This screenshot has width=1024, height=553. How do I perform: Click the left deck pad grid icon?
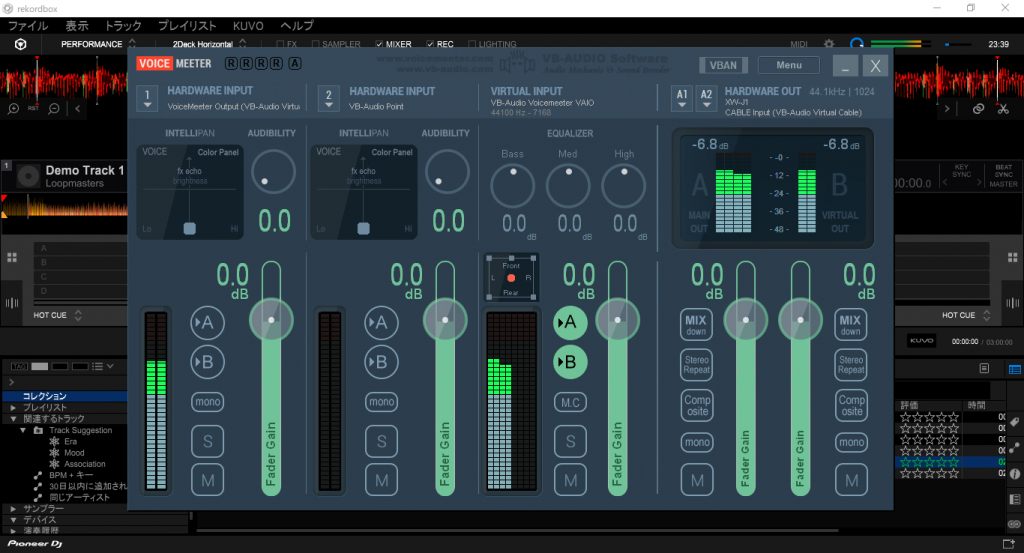[12, 257]
